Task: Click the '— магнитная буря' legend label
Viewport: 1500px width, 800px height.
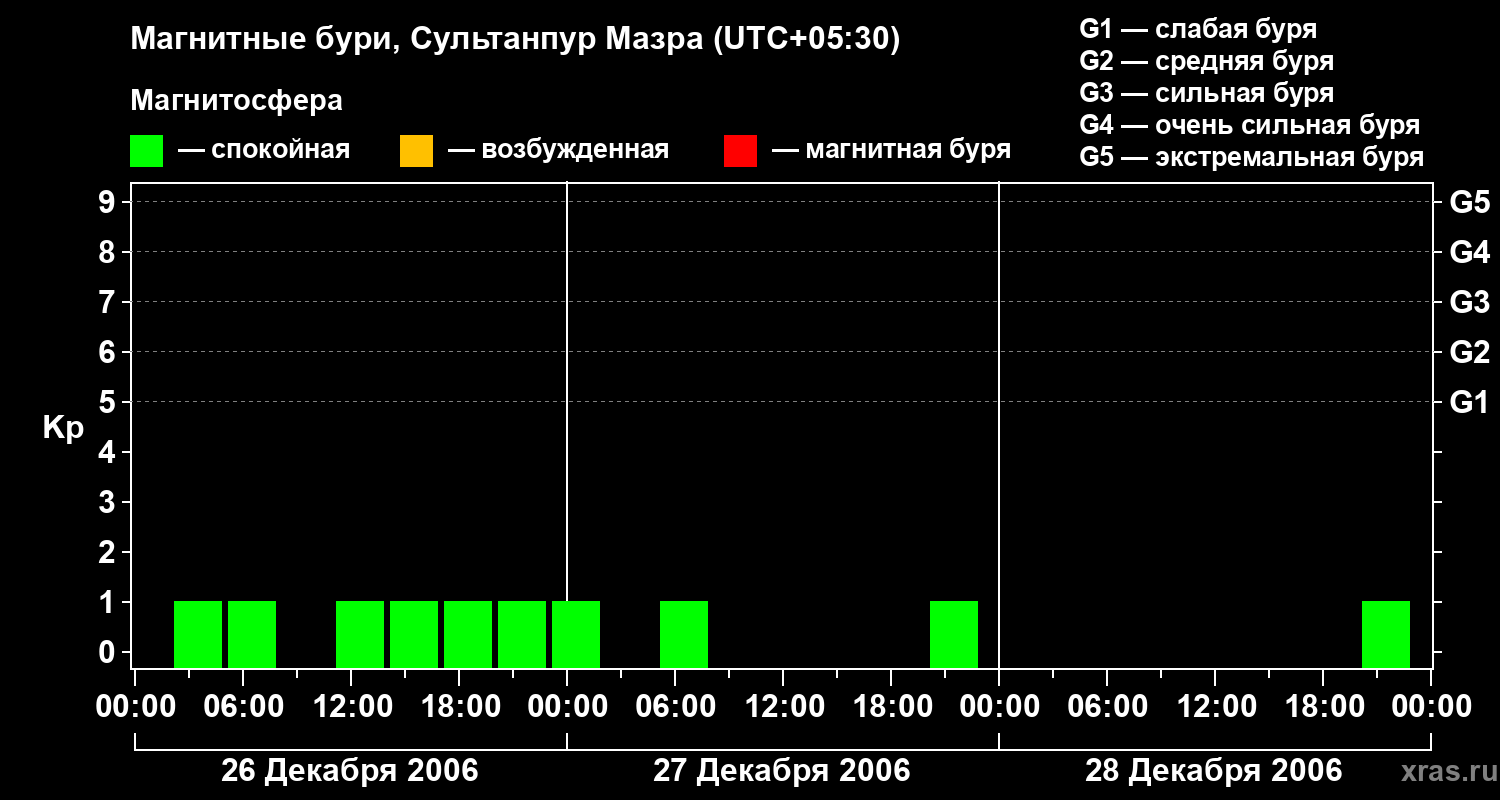Action: [x=892, y=150]
